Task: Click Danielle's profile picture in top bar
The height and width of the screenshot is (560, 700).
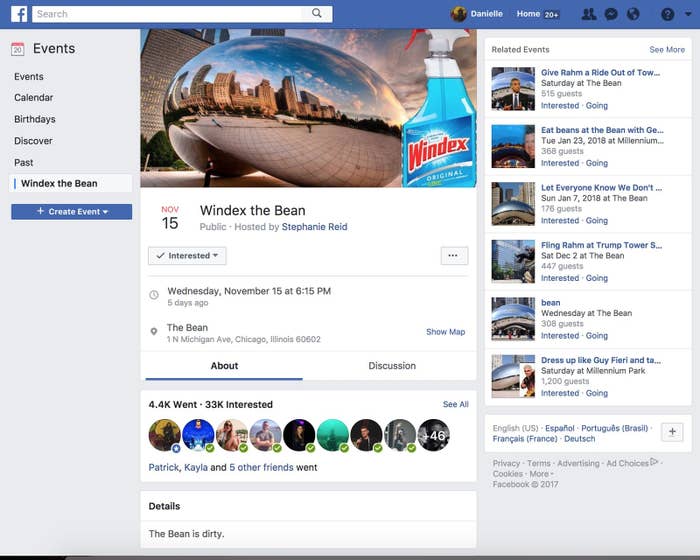Action: (x=458, y=14)
